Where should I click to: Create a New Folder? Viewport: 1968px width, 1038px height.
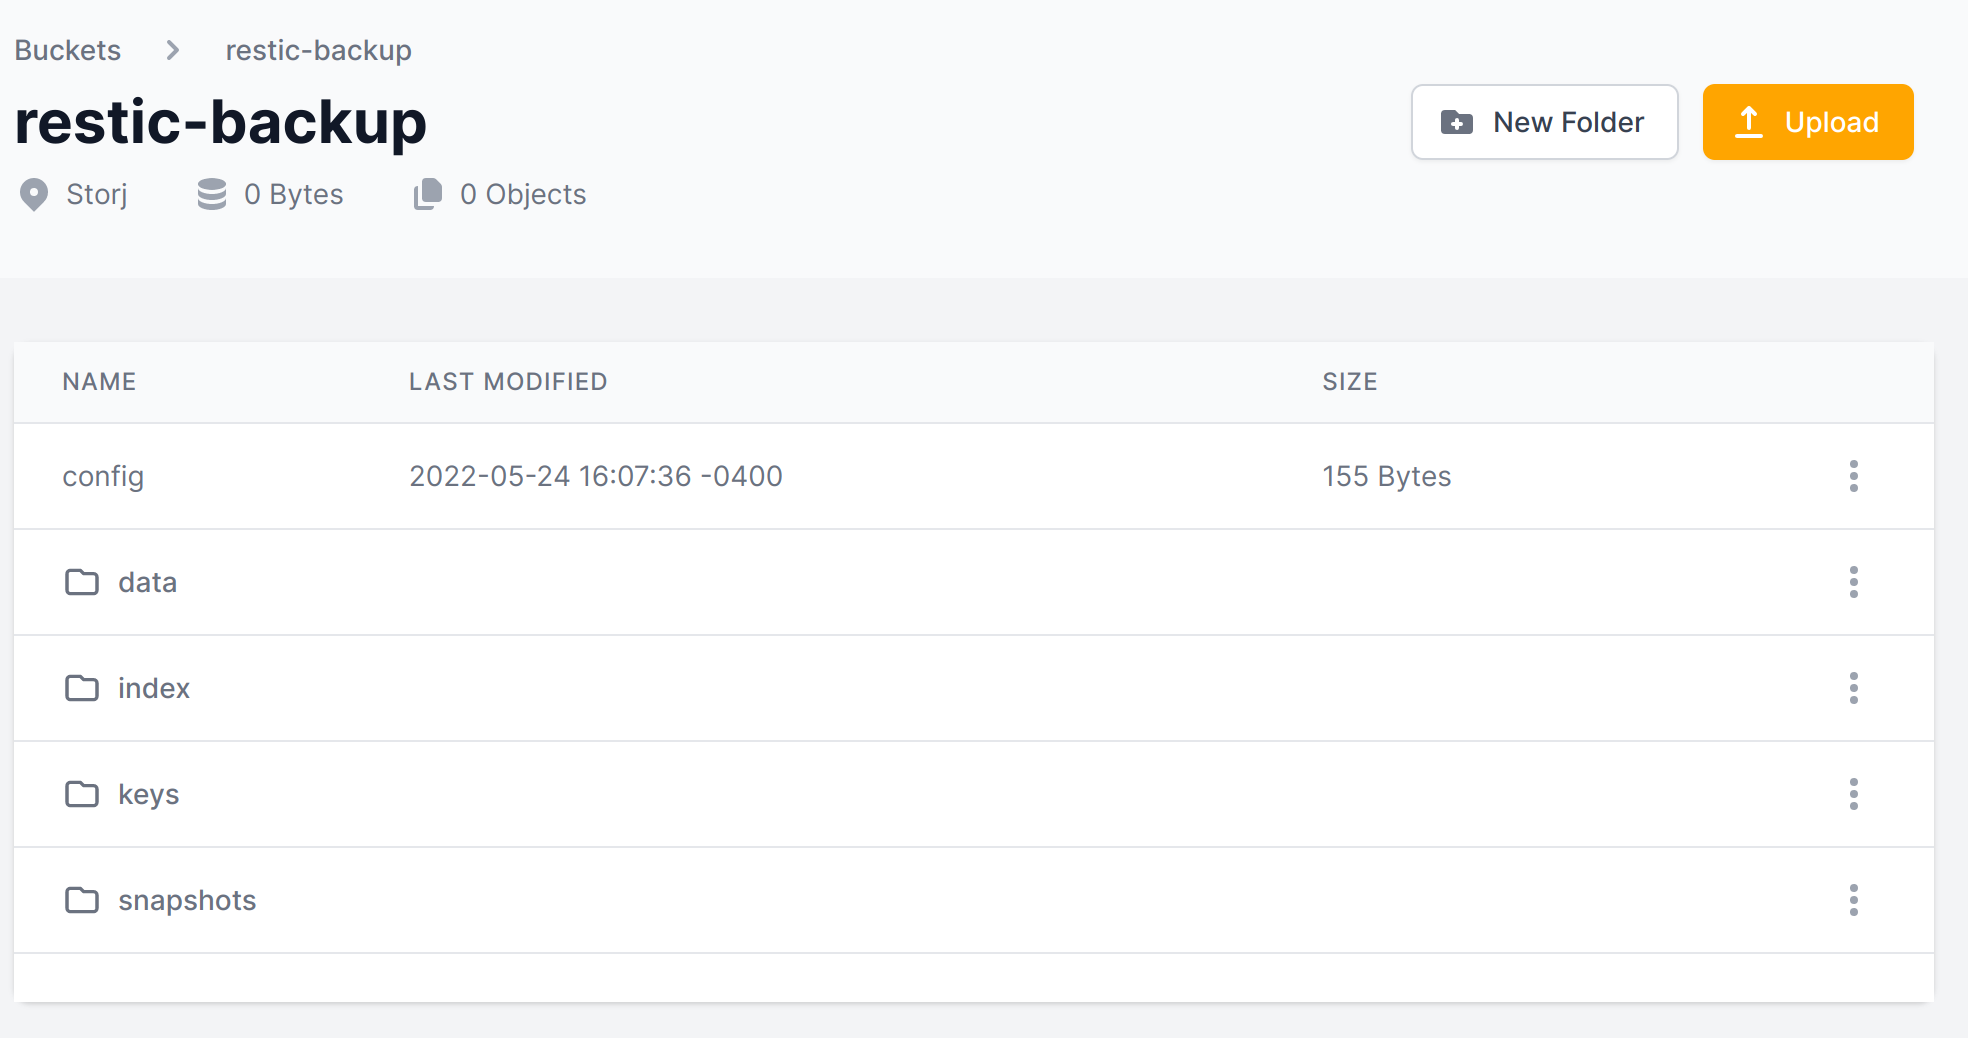click(1544, 122)
